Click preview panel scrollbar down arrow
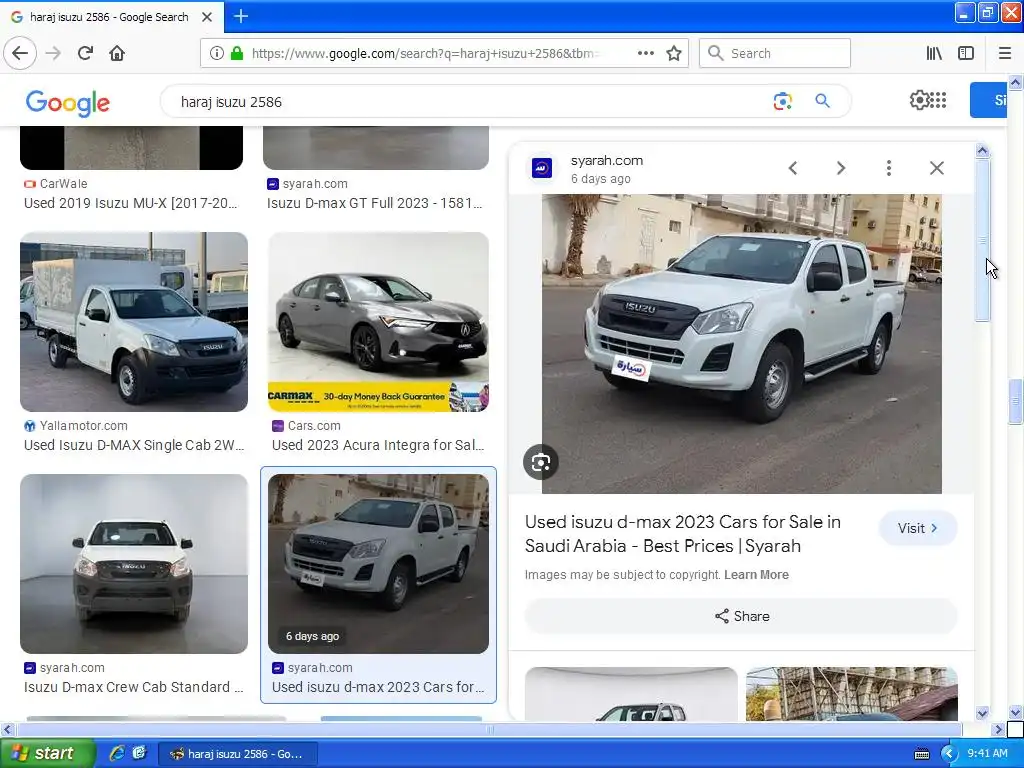Viewport: 1024px width, 768px height. click(982, 714)
